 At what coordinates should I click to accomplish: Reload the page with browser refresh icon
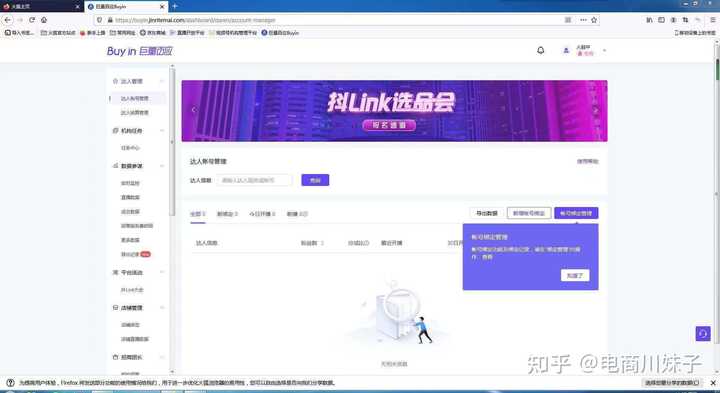(32, 20)
